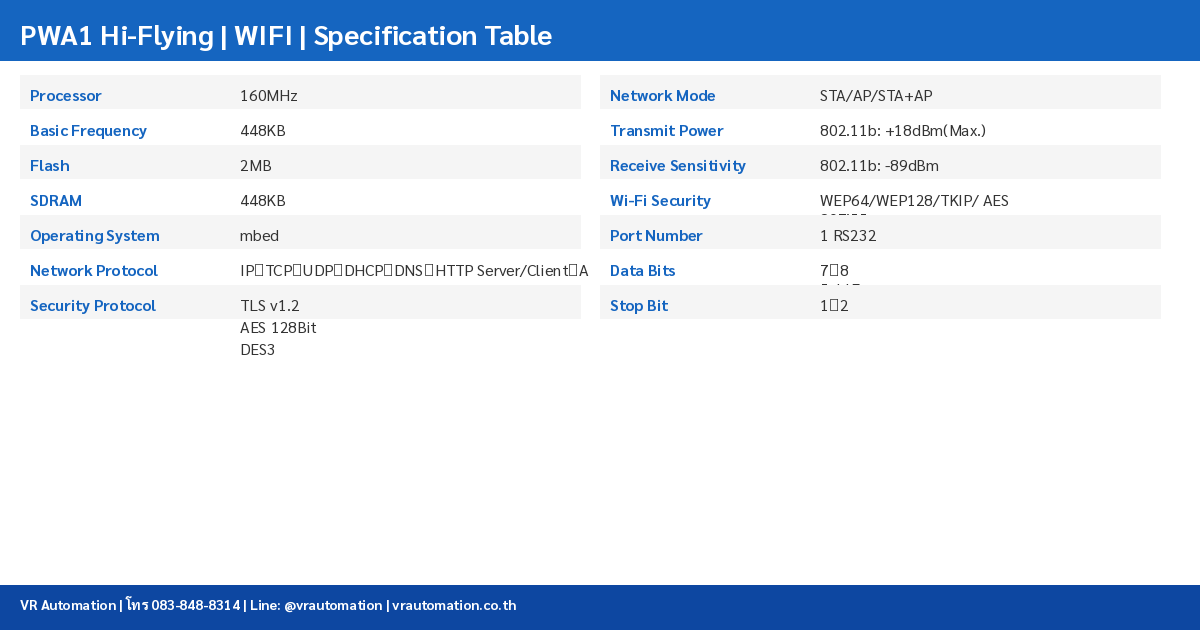
Task: Click the Processor row label
Action: pos(66,96)
